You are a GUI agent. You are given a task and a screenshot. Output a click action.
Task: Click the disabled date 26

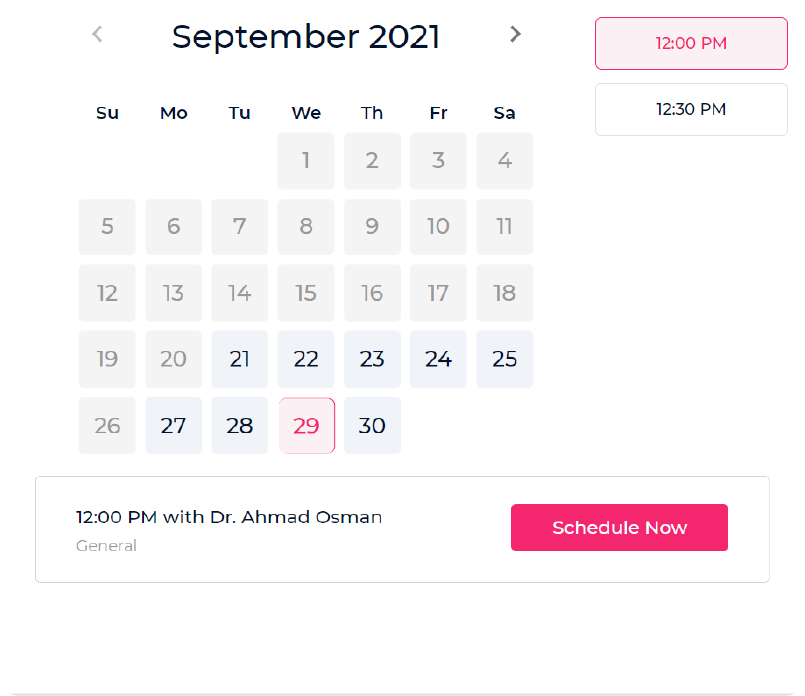pos(107,425)
